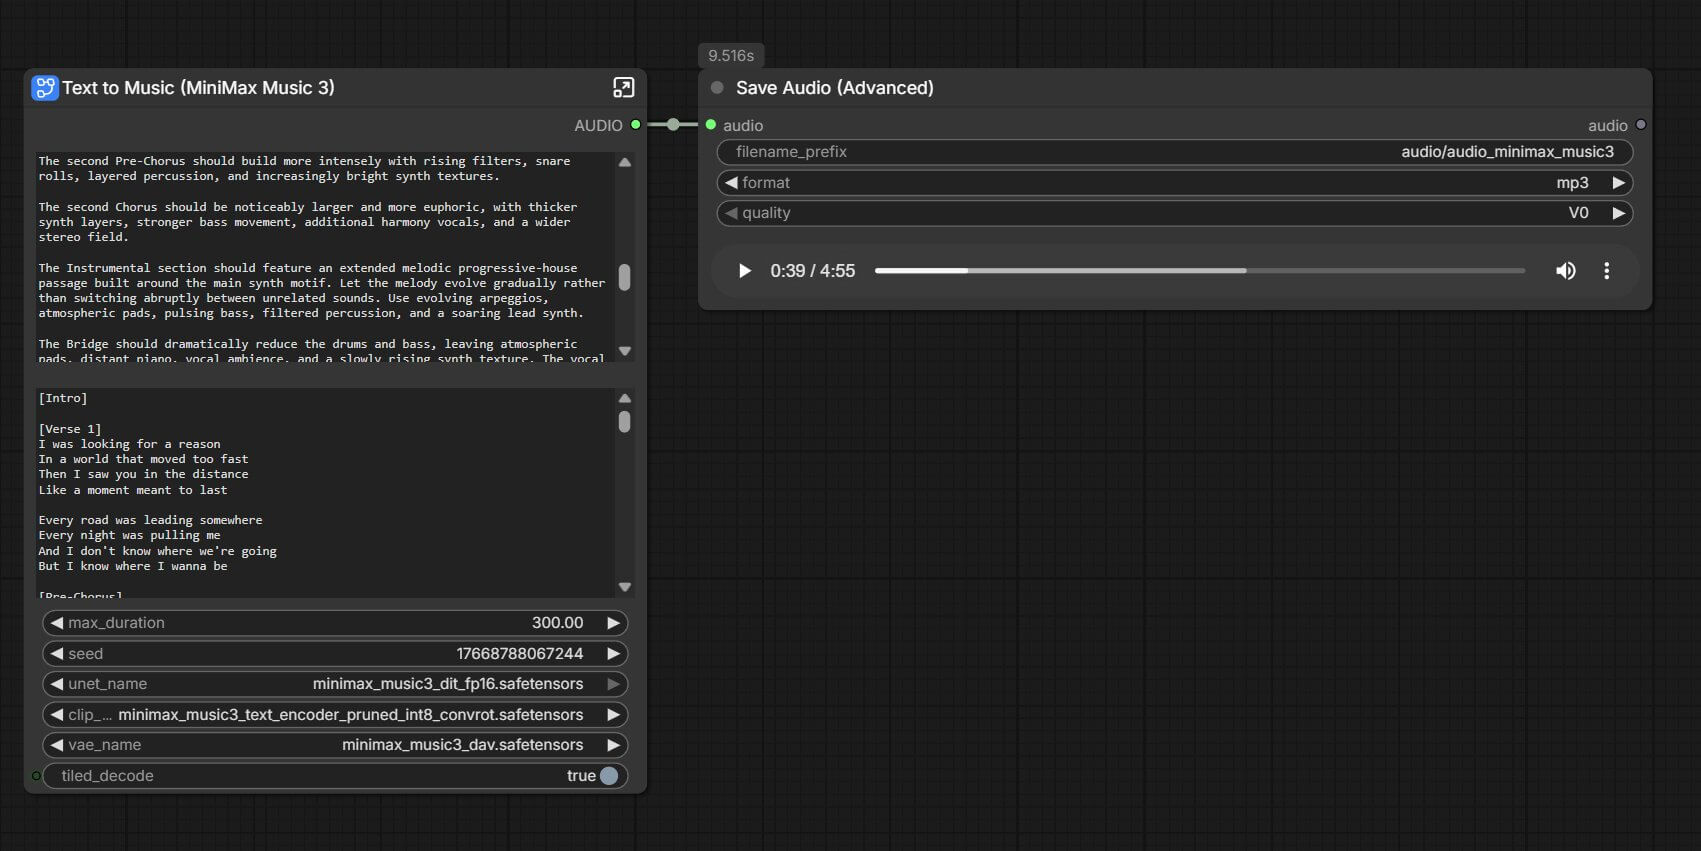This screenshot has width=1701, height=851.
Task: Click the lyrics scrollbar up arrow
Action: tap(625, 398)
